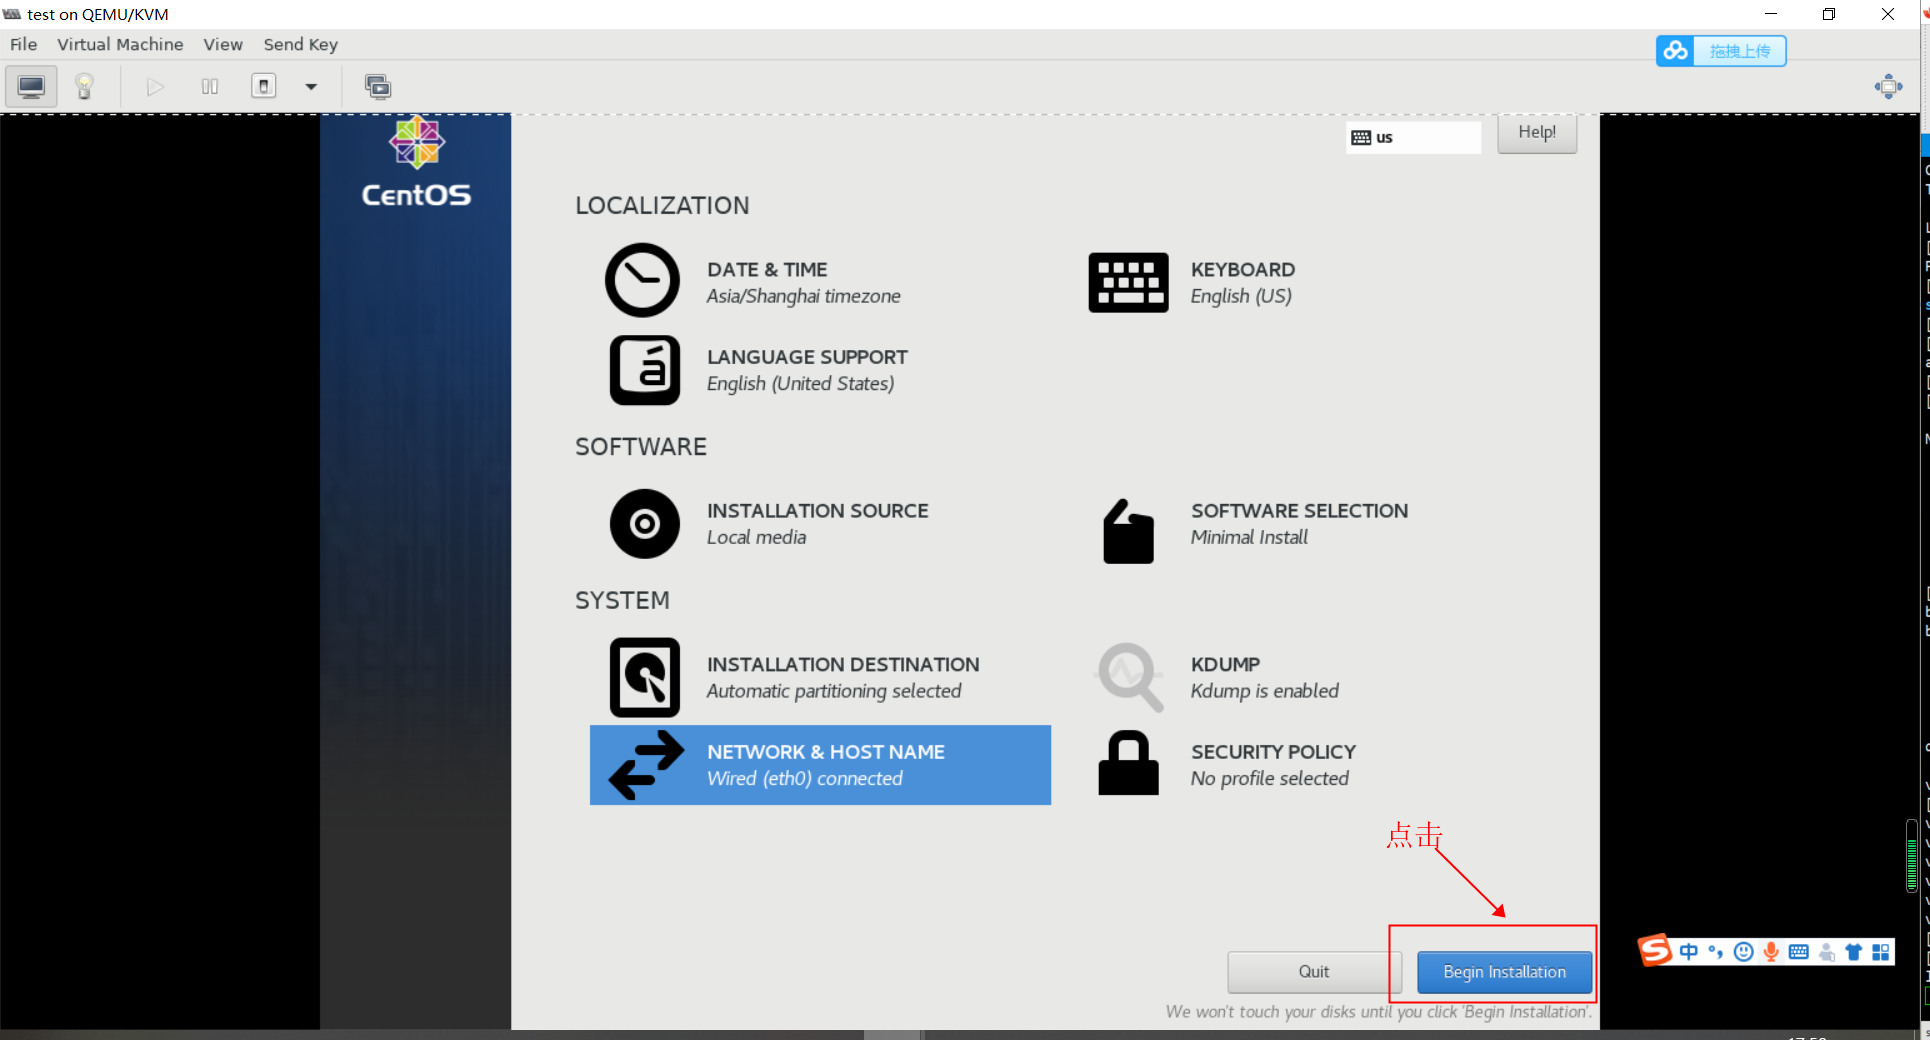Open the Kdump magnifier icon
The image size is (1930, 1040).
point(1130,677)
